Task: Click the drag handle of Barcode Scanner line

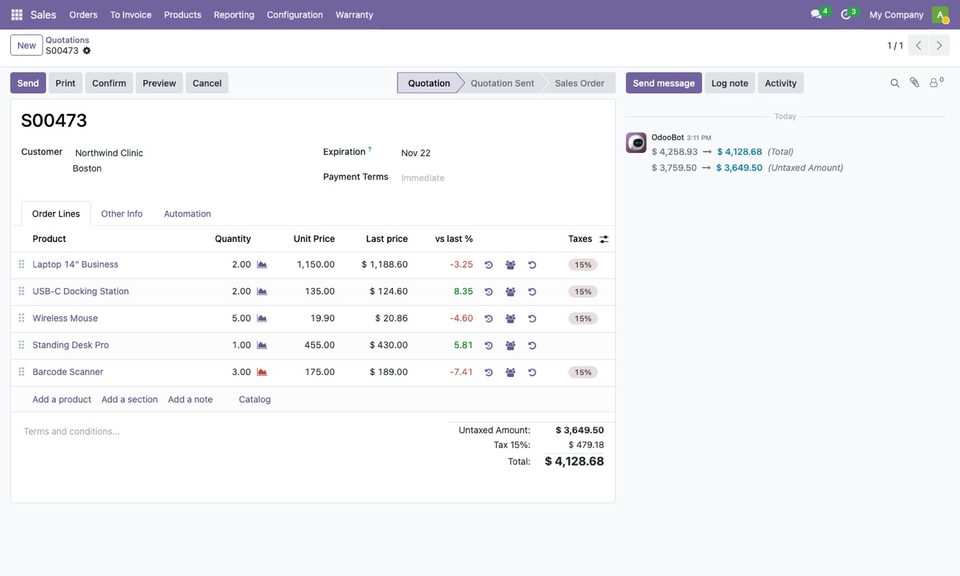Action: [x=21, y=372]
